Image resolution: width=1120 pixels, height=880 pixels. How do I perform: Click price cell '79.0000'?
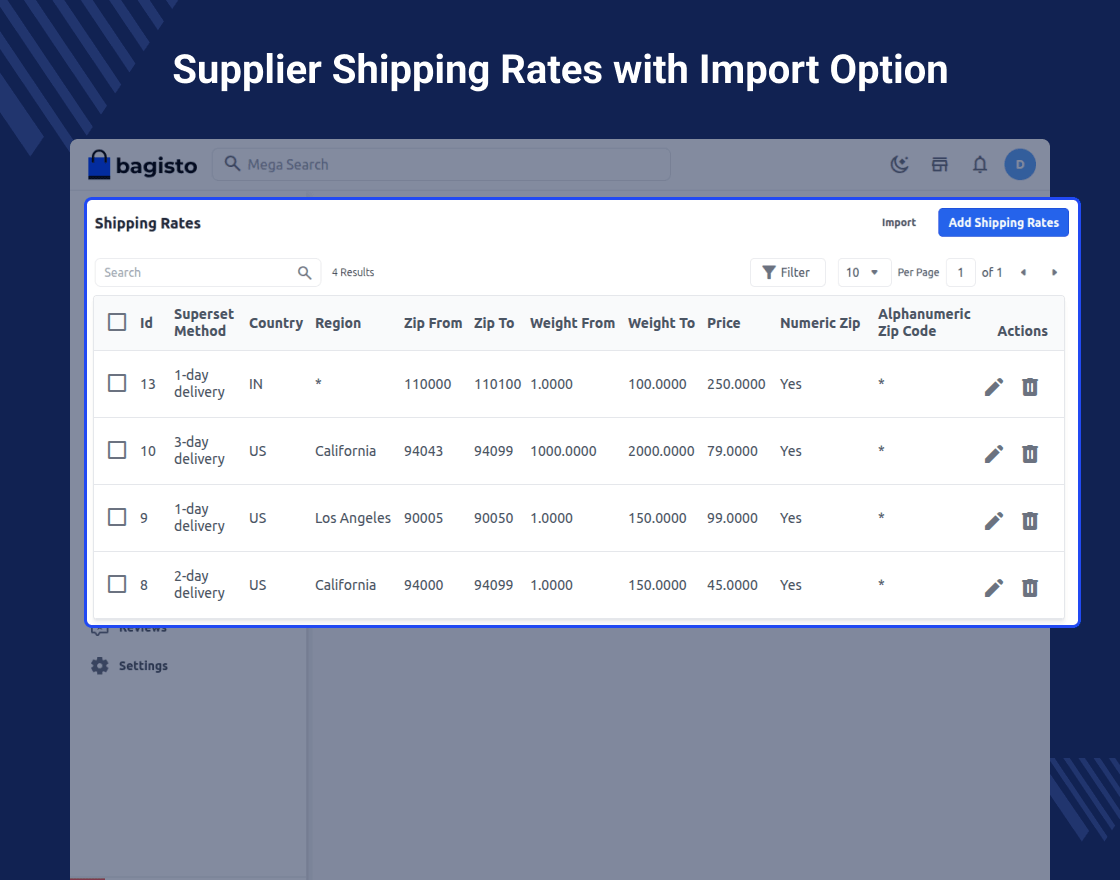click(732, 451)
